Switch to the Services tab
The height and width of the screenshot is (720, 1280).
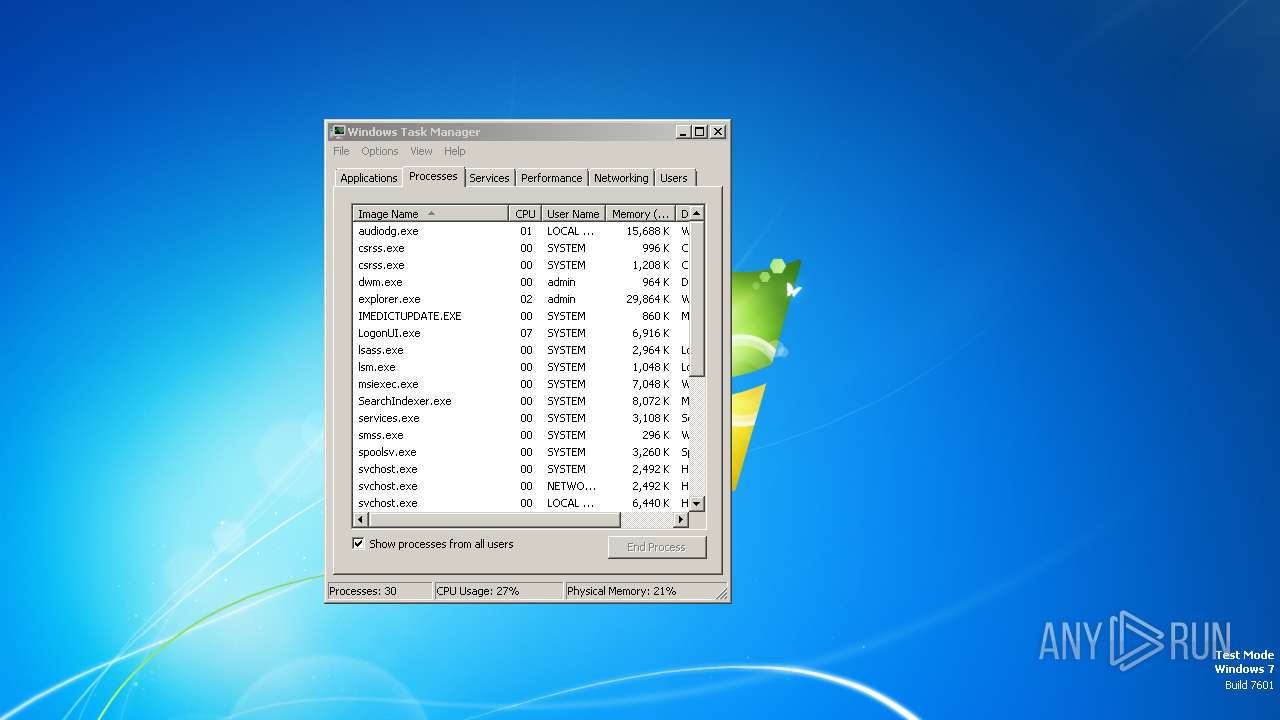click(x=489, y=178)
